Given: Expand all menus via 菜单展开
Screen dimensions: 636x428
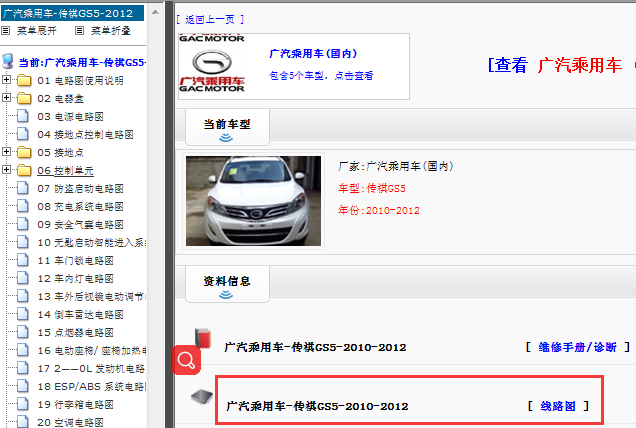Looking at the screenshot, I should 37,30.
